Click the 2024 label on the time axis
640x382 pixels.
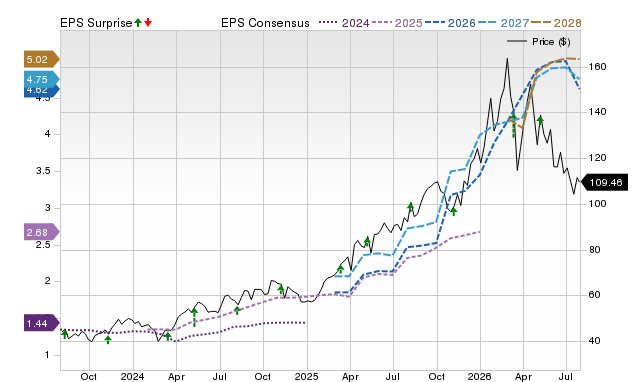point(132,376)
